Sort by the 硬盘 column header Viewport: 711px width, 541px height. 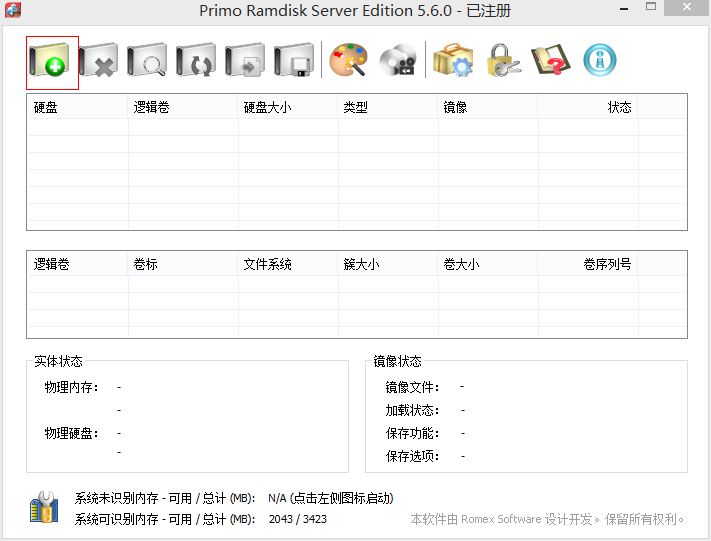point(78,107)
